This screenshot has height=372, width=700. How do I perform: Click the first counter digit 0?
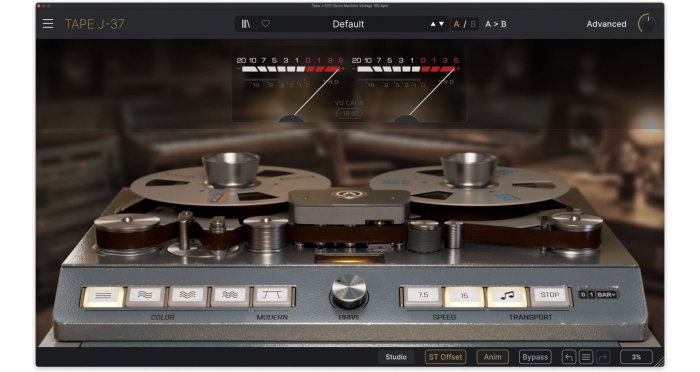pos(583,295)
